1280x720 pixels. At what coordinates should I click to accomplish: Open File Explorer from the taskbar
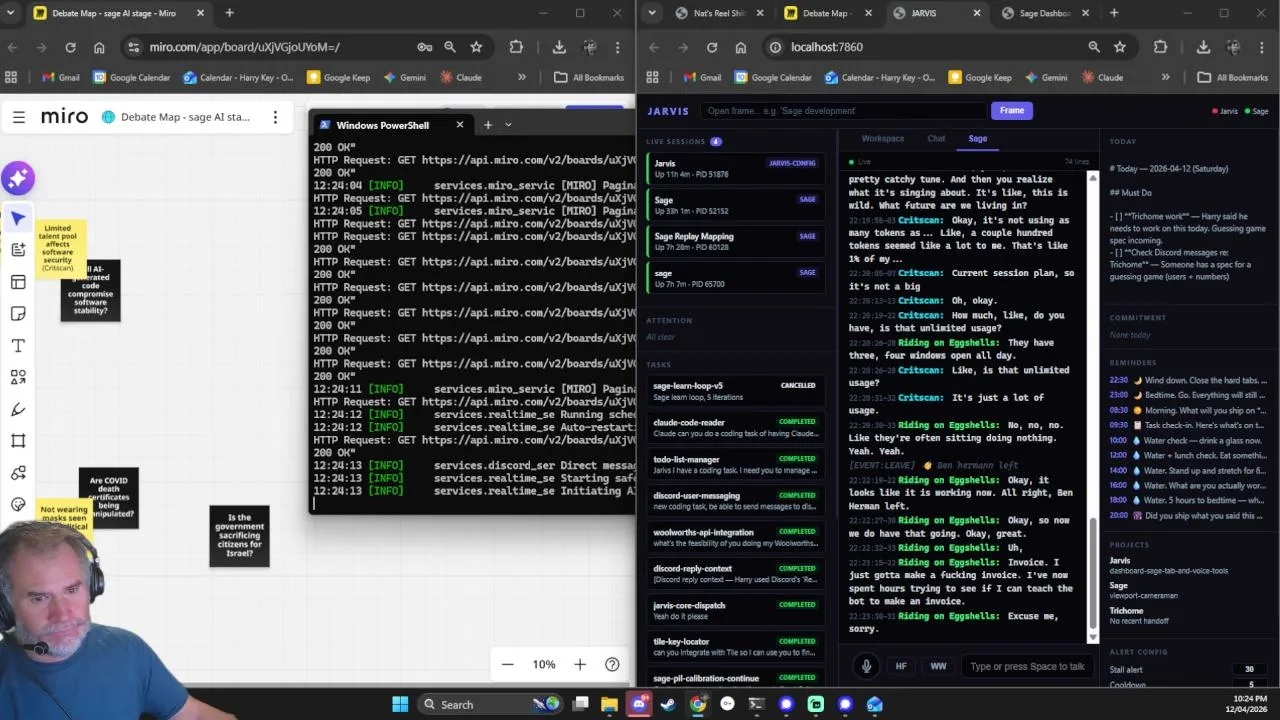click(609, 704)
